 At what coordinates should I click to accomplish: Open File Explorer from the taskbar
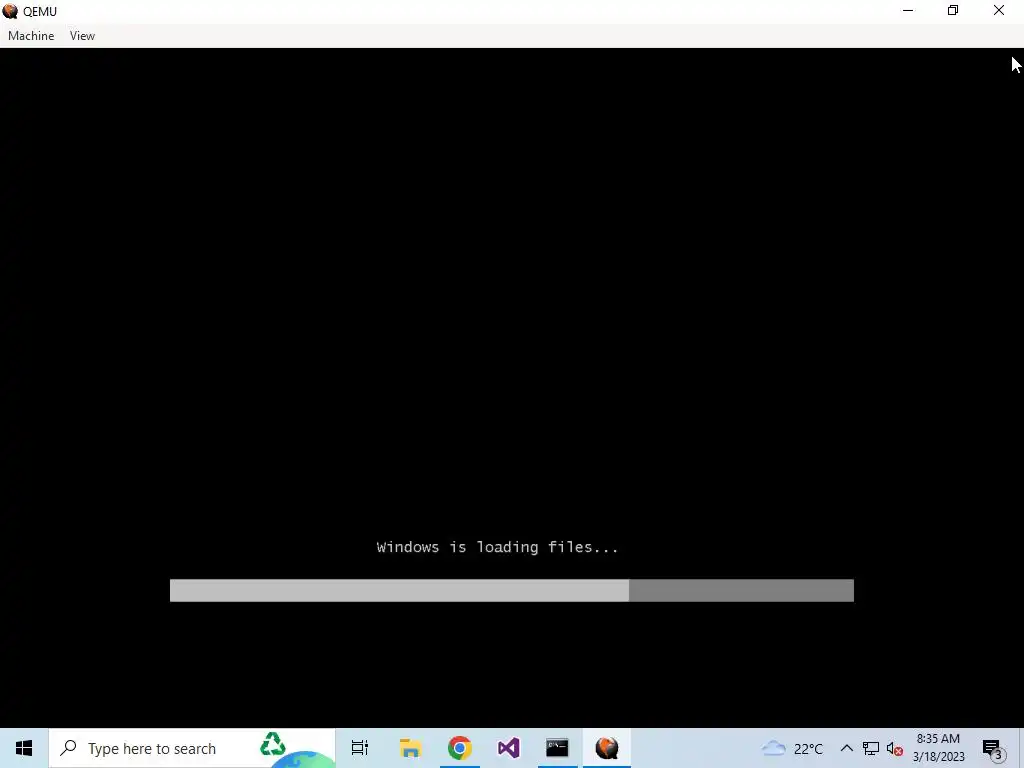coord(410,748)
